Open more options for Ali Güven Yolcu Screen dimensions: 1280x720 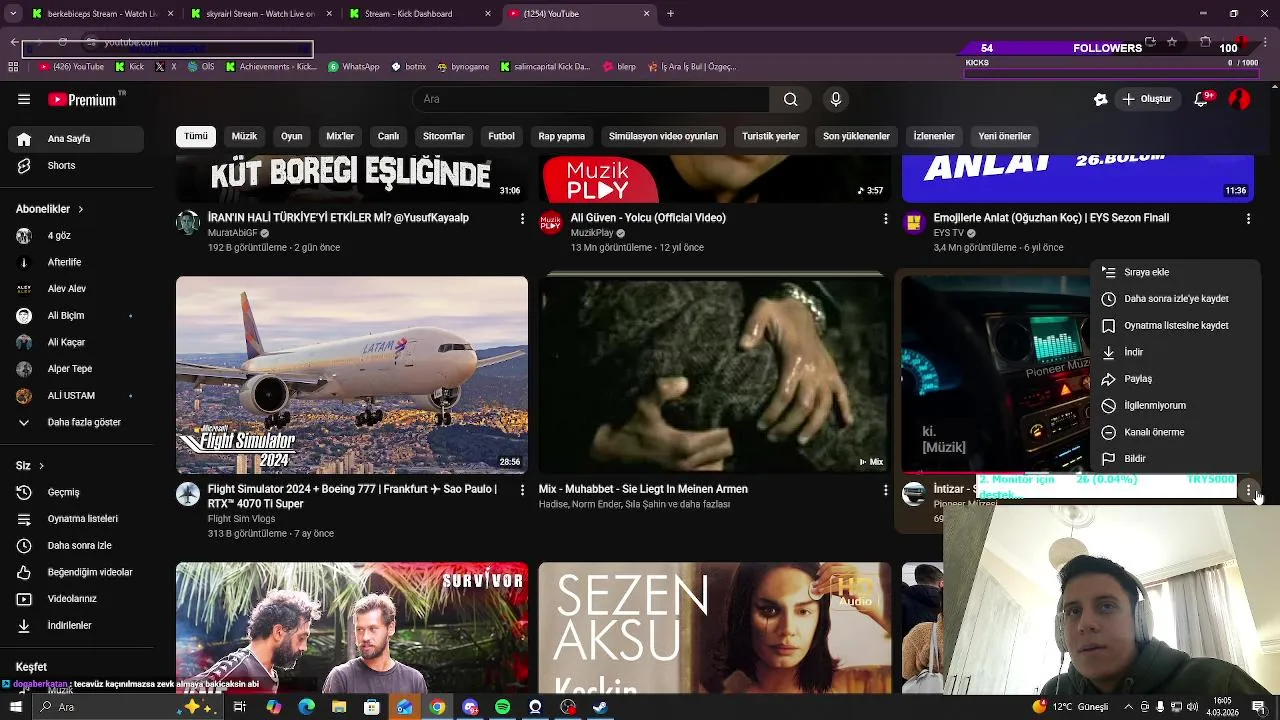coord(885,218)
